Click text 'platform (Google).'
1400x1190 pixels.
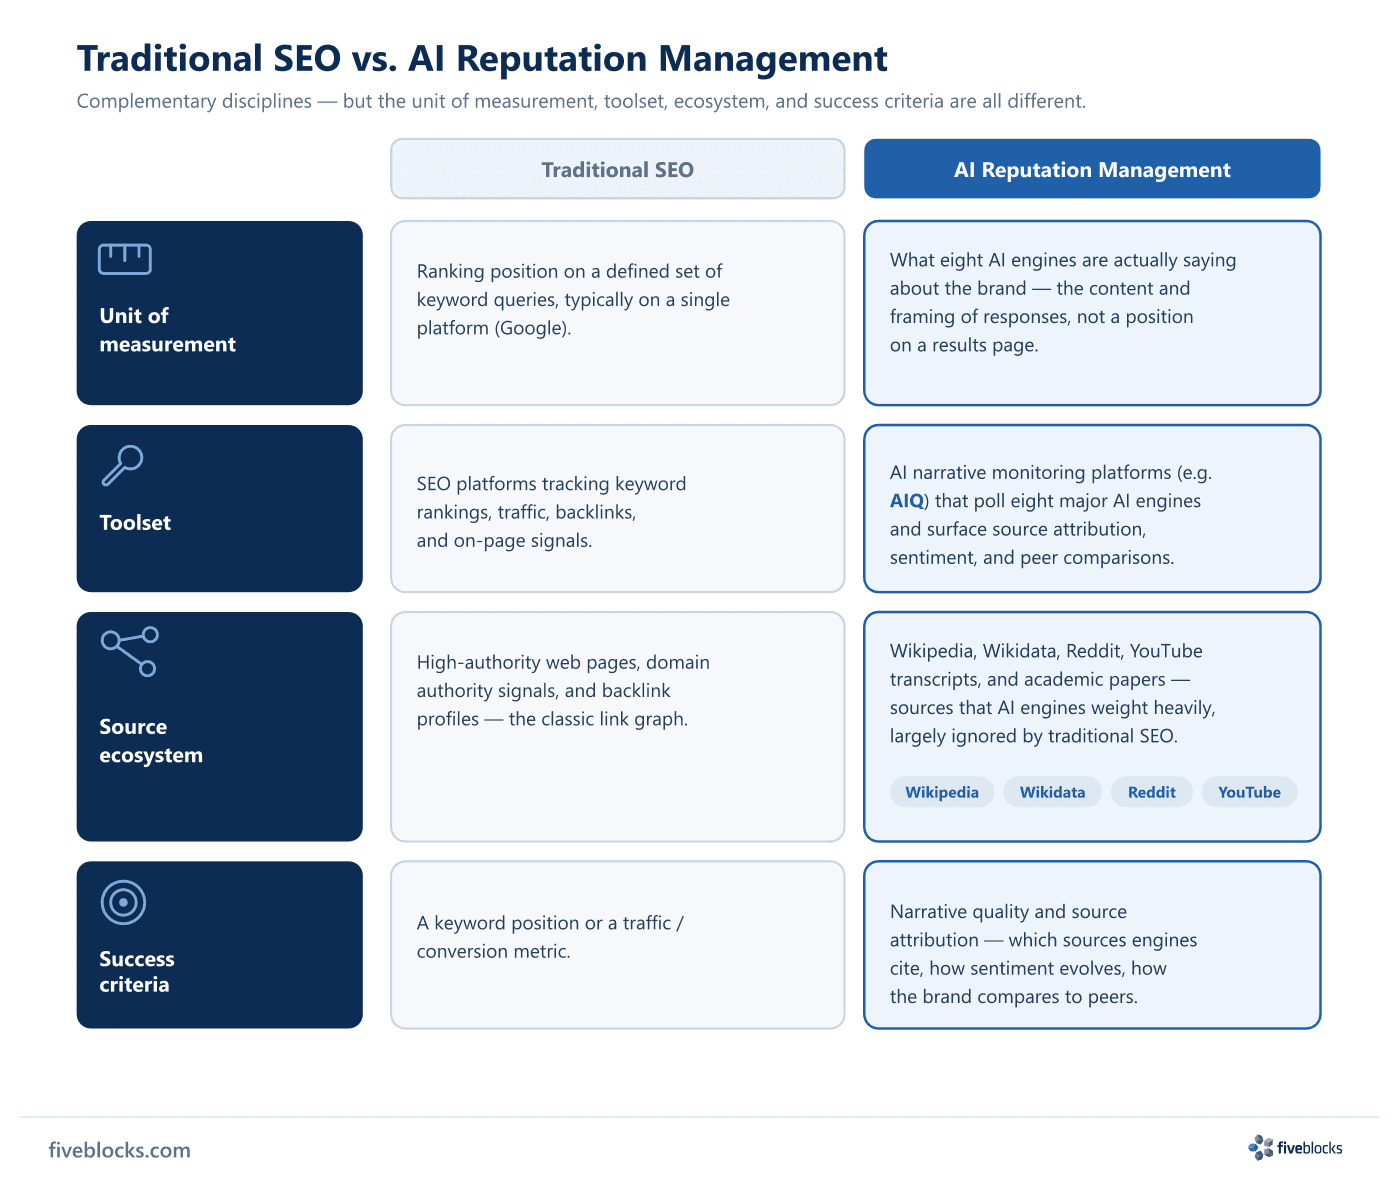[494, 328]
